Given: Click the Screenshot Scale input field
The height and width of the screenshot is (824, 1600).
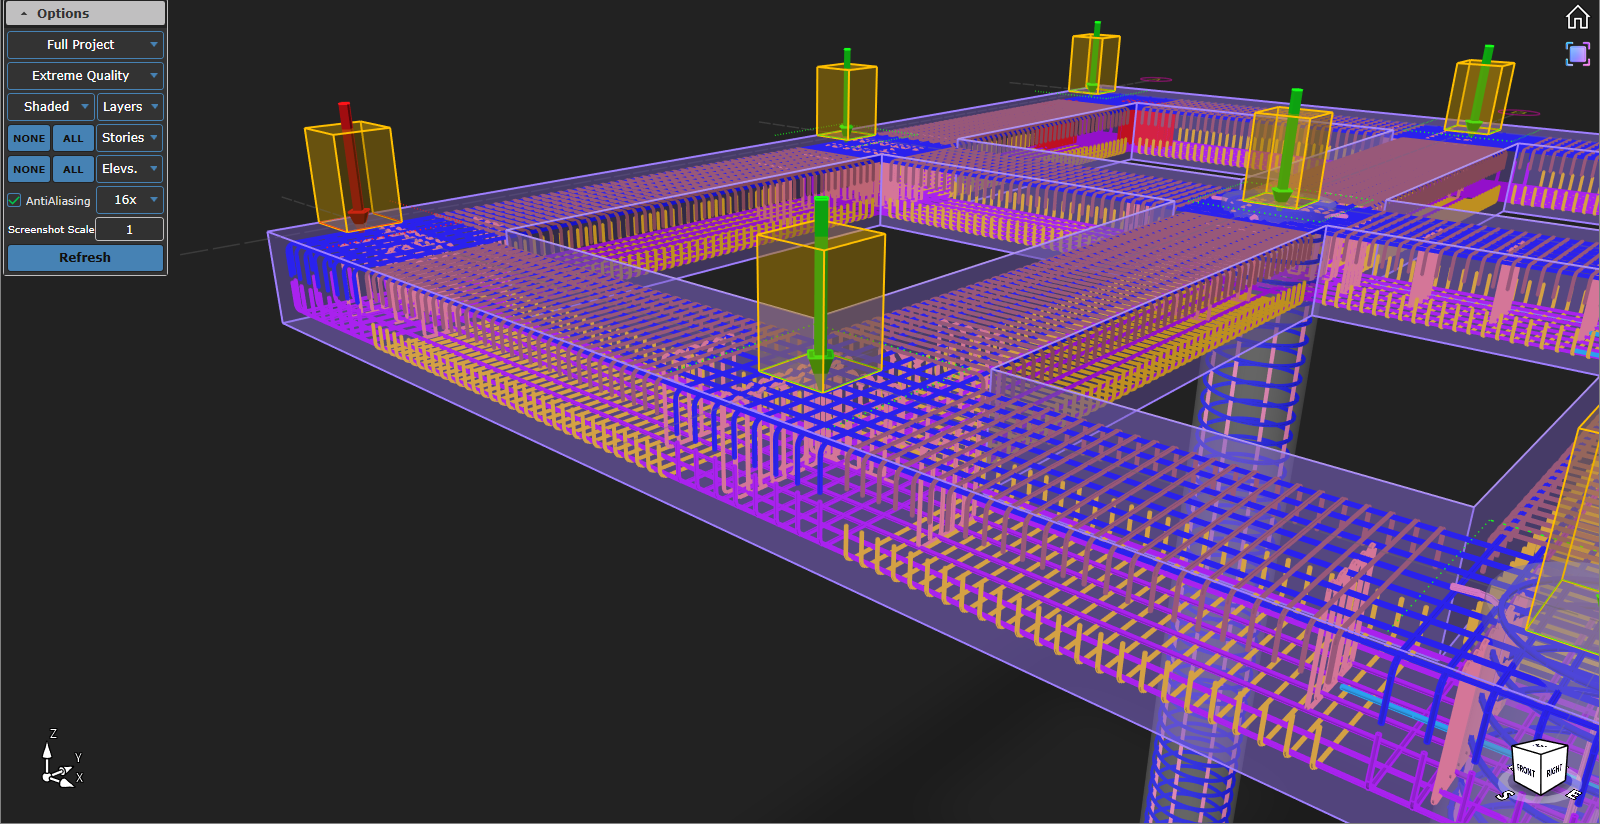Looking at the screenshot, I should pyautogui.click(x=129, y=229).
